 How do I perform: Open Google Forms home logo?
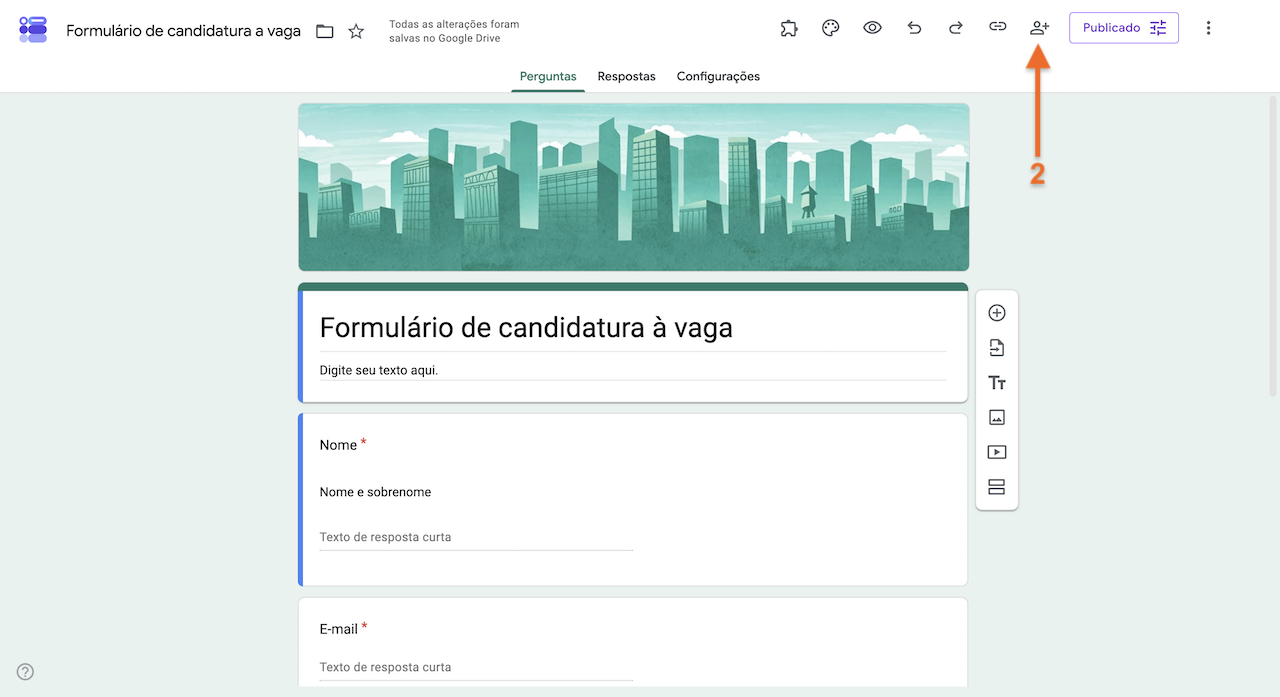33,29
